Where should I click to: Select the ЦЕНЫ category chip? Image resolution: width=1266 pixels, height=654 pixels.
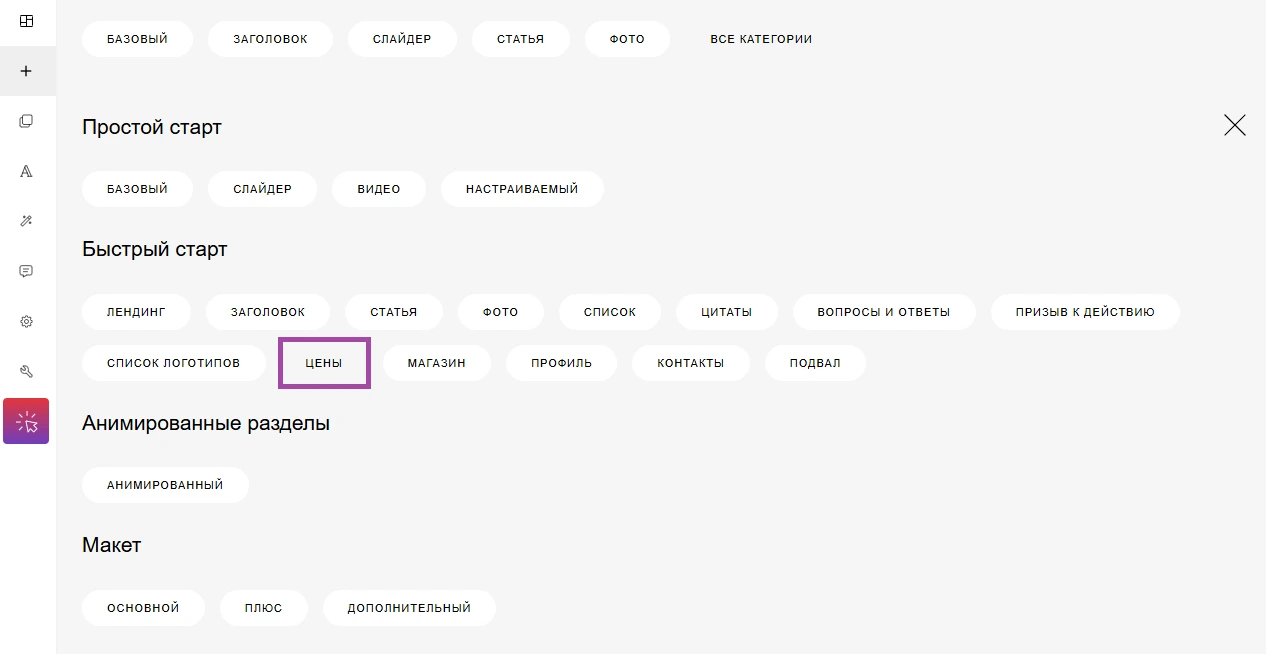(x=324, y=363)
